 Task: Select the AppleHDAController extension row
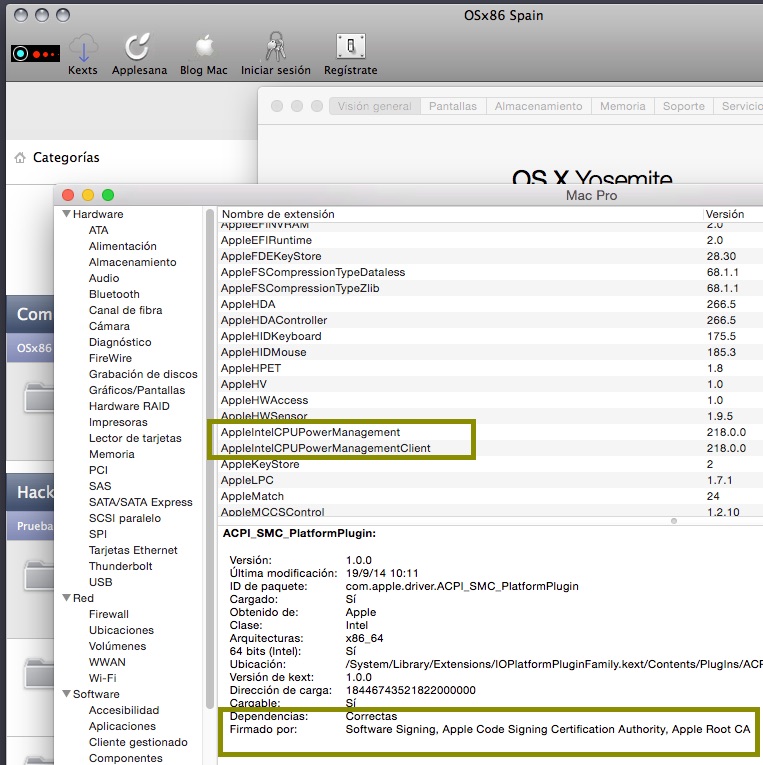click(x=490, y=320)
